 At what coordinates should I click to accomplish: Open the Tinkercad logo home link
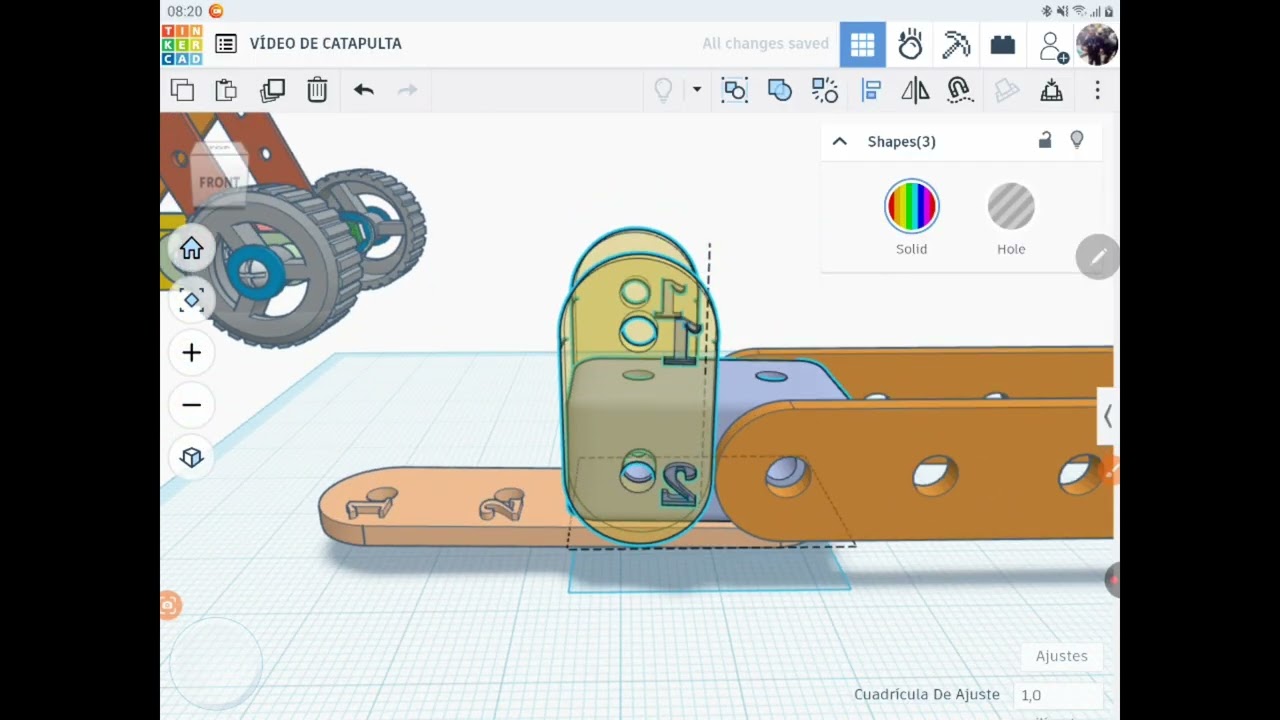(182, 44)
